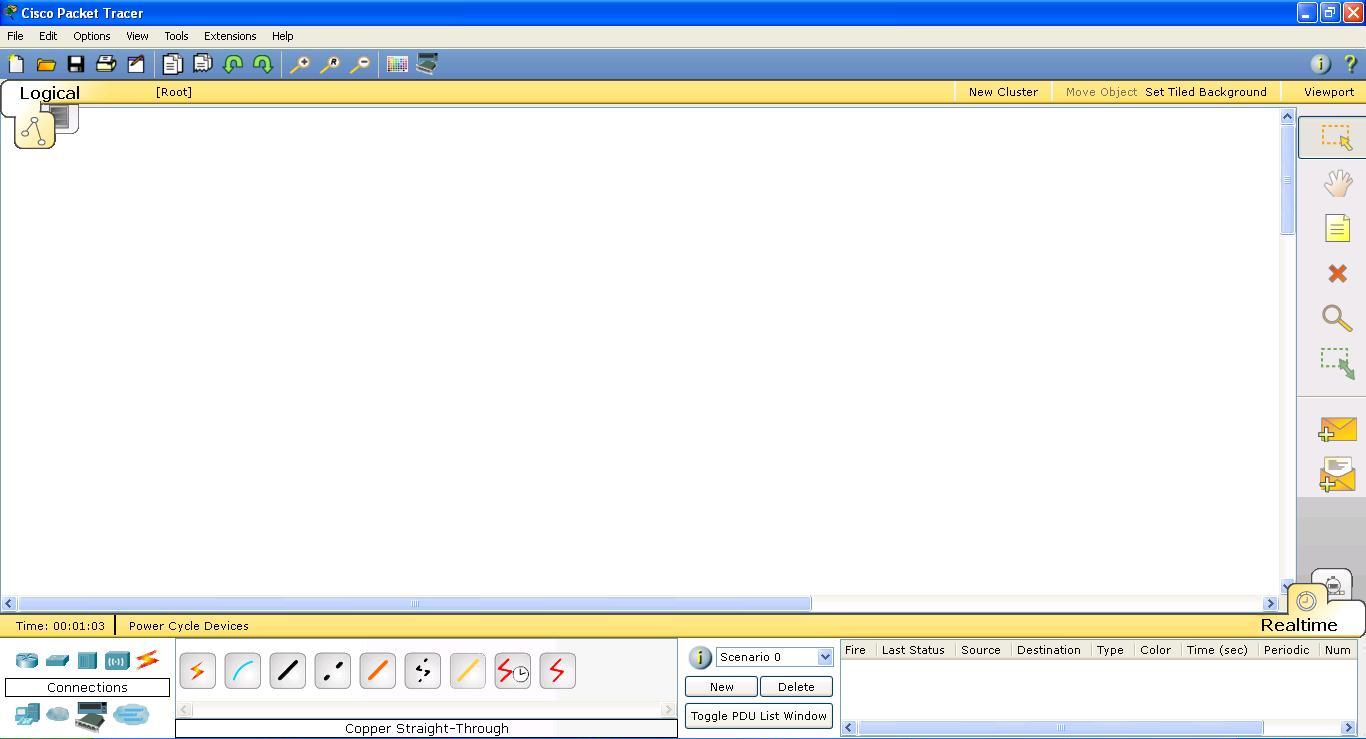Viewport: 1366px width, 739px height.
Task: Select the Routers device category
Action: click(27, 660)
